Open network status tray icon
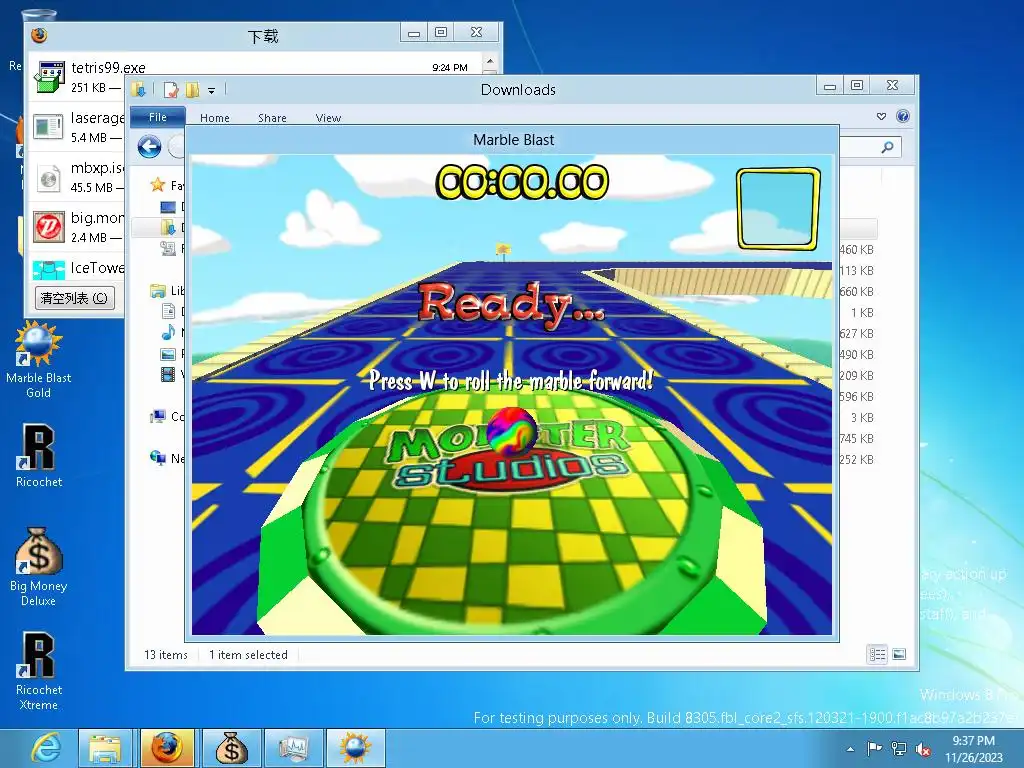 pos(899,749)
